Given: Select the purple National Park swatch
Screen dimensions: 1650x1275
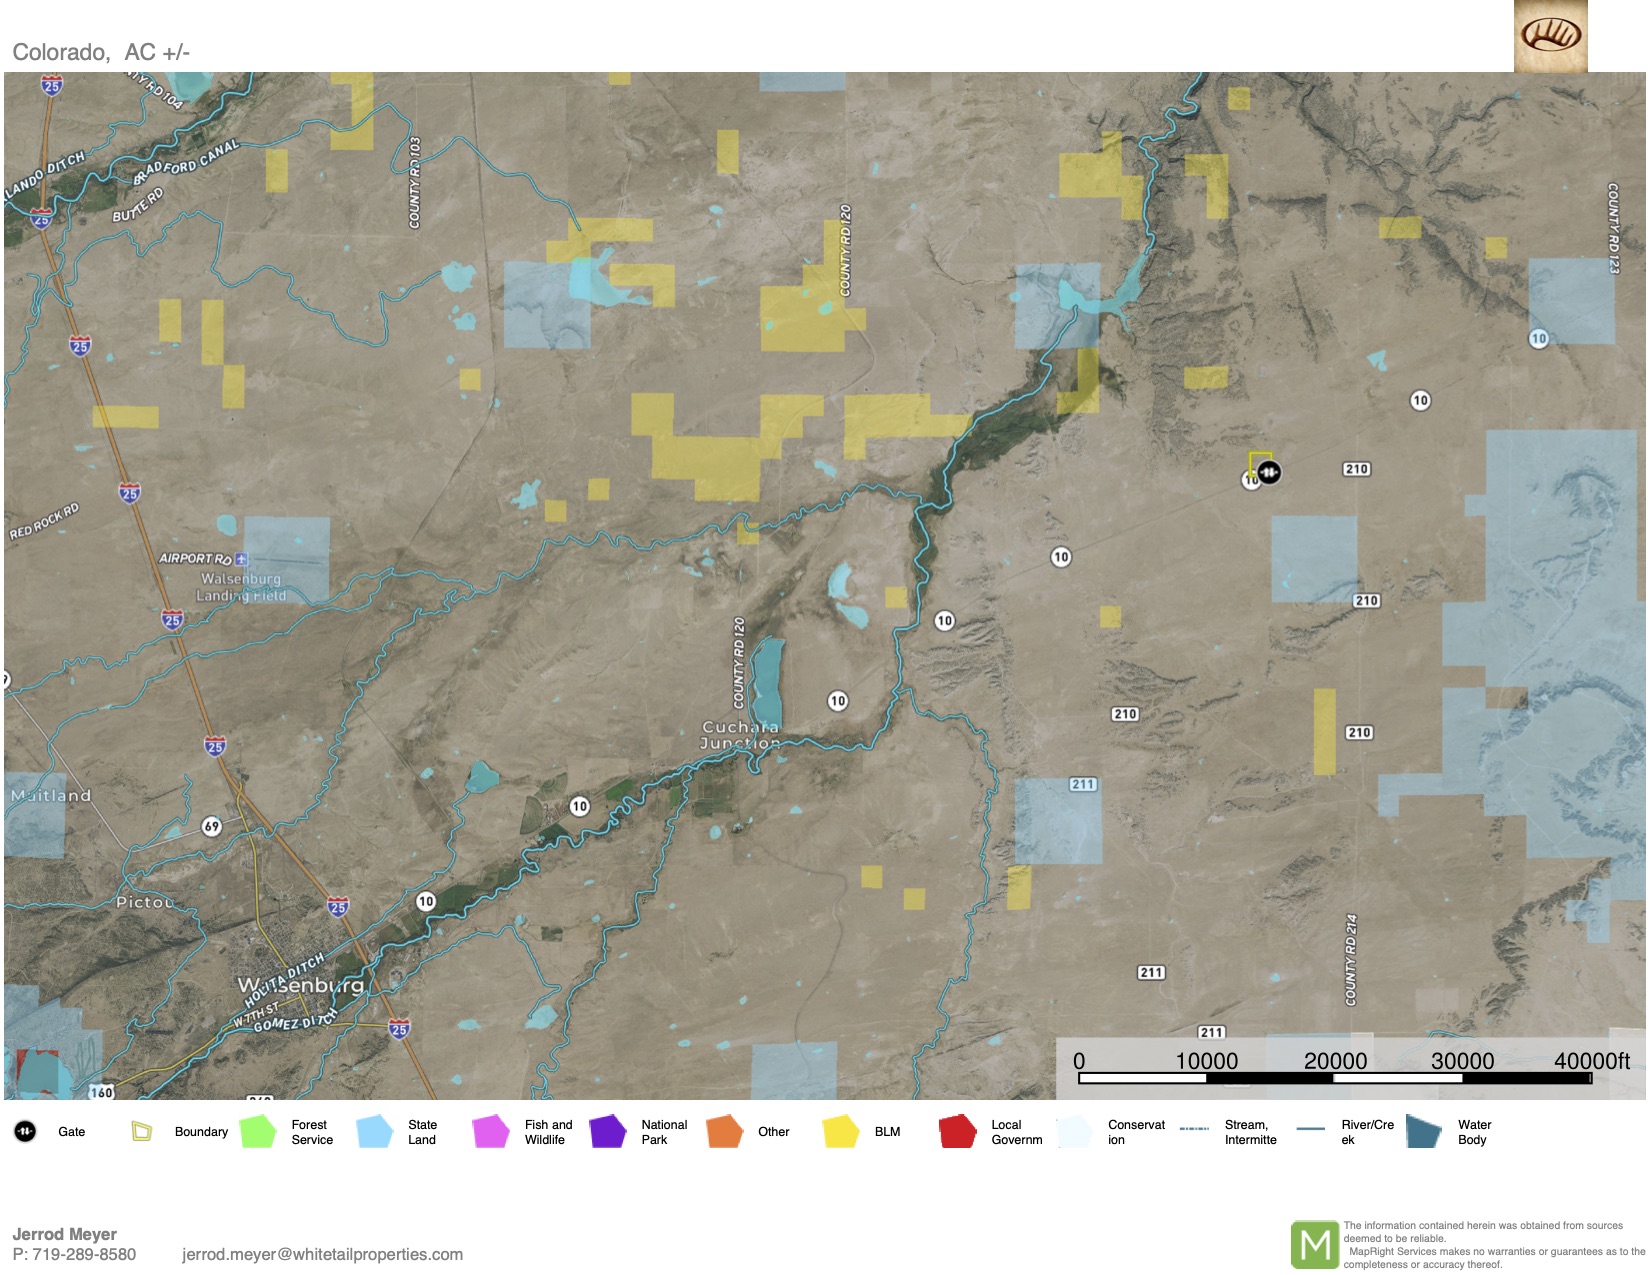Looking at the screenshot, I should 607,1131.
